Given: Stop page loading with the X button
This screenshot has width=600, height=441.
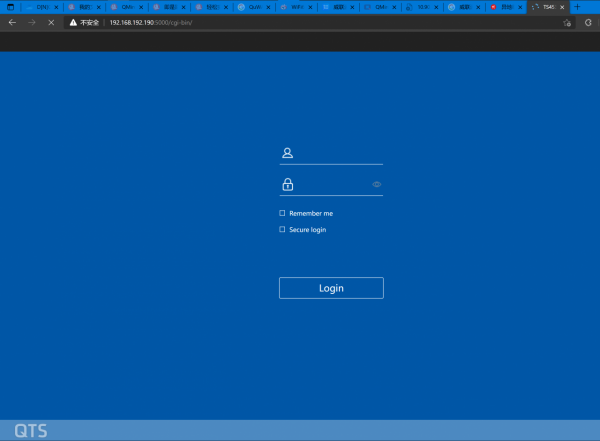Looking at the screenshot, I should [x=51, y=22].
